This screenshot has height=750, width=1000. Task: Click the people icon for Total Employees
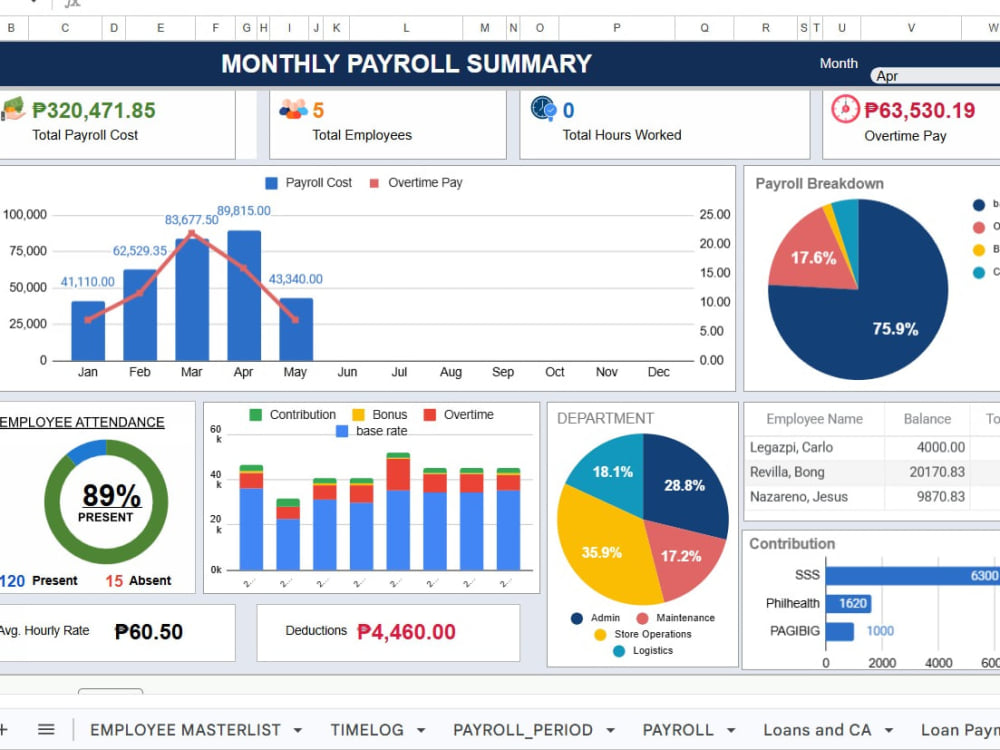click(293, 110)
